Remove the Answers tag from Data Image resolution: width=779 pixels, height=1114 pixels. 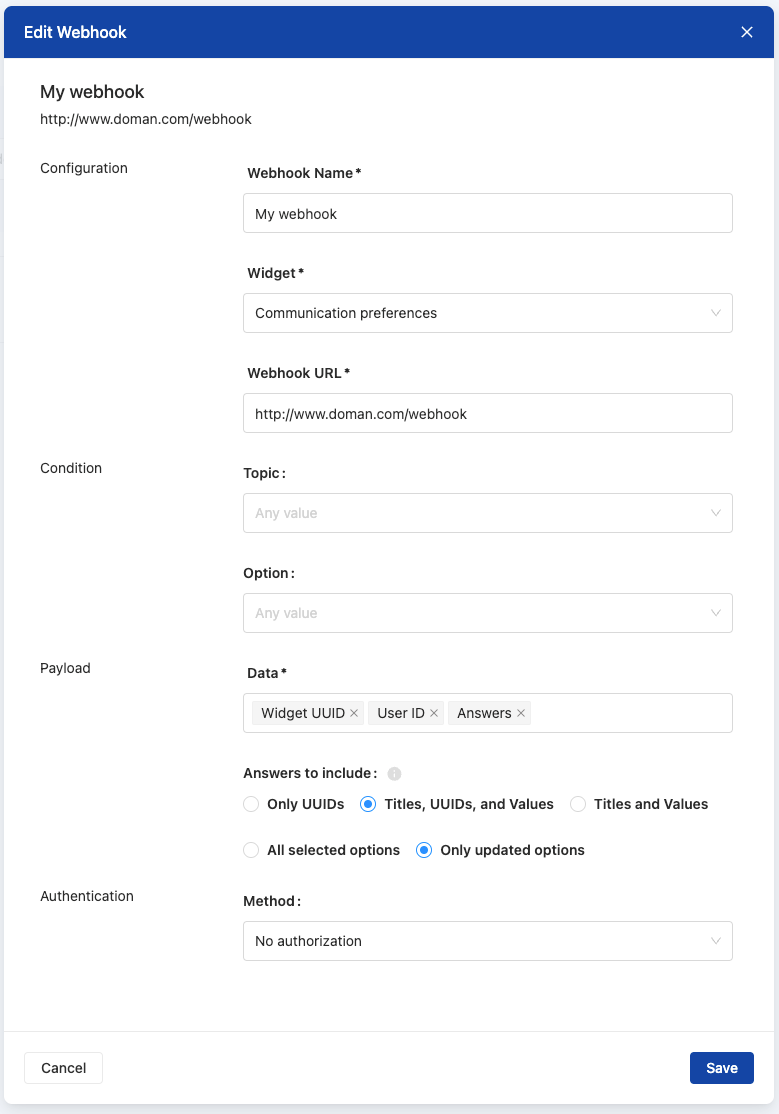(521, 713)
